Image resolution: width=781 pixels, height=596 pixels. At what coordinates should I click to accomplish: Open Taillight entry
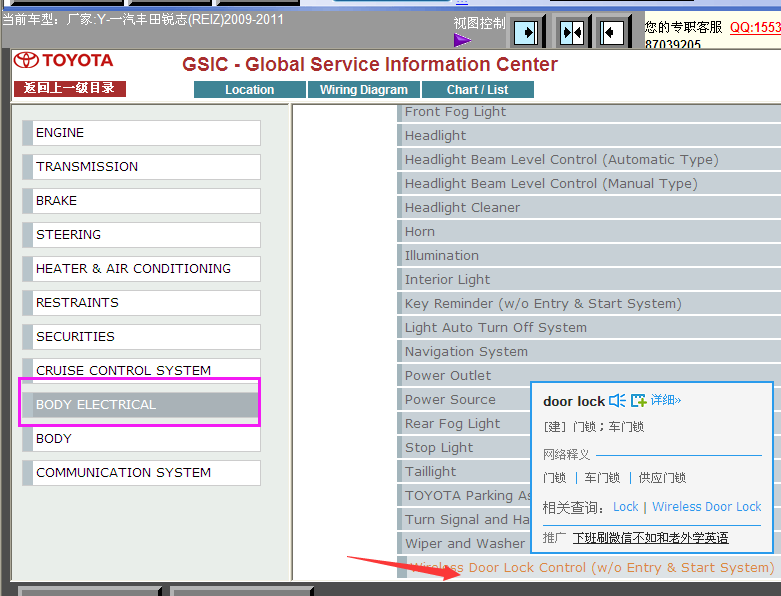[464, 471]
